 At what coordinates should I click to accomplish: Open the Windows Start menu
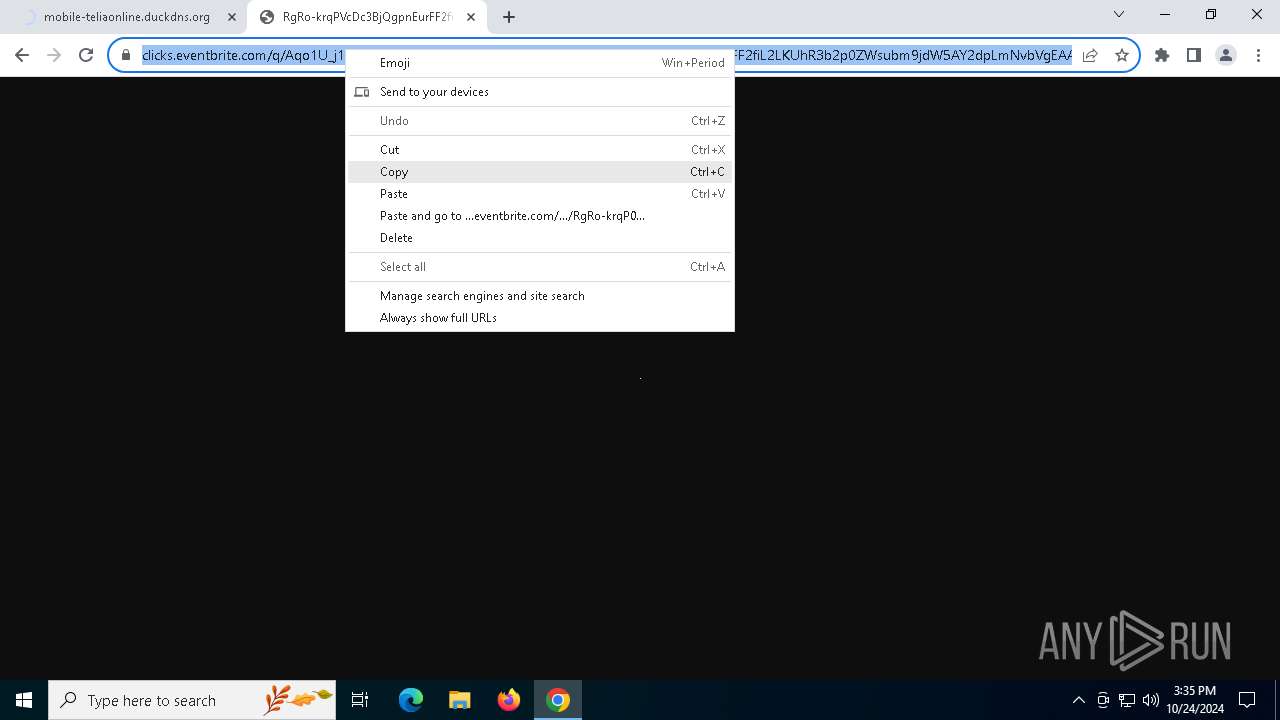pyautogui.click(x=24, y=700)
